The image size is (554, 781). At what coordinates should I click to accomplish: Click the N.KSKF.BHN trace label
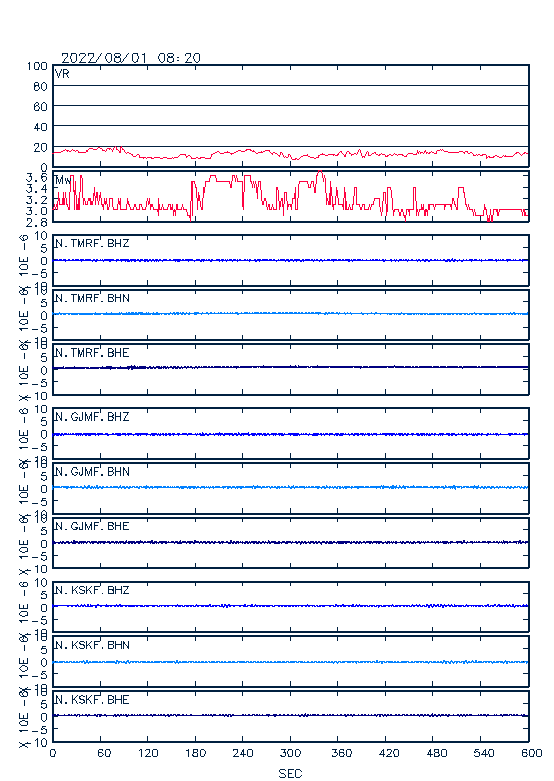(92, 645)
